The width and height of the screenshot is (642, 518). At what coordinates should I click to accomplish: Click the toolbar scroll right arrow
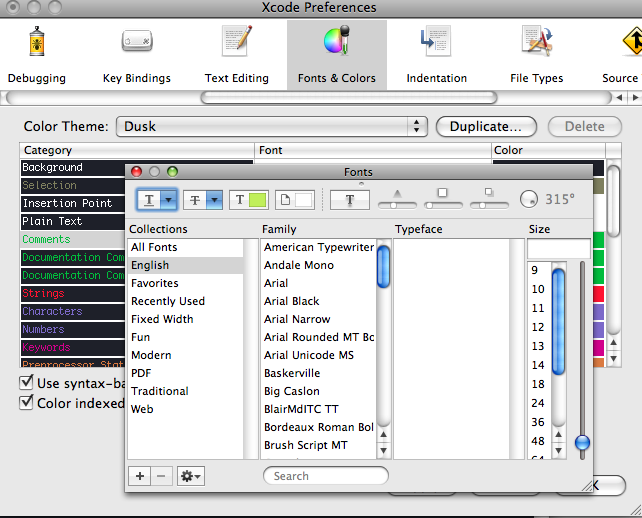[x=635, y=97]
